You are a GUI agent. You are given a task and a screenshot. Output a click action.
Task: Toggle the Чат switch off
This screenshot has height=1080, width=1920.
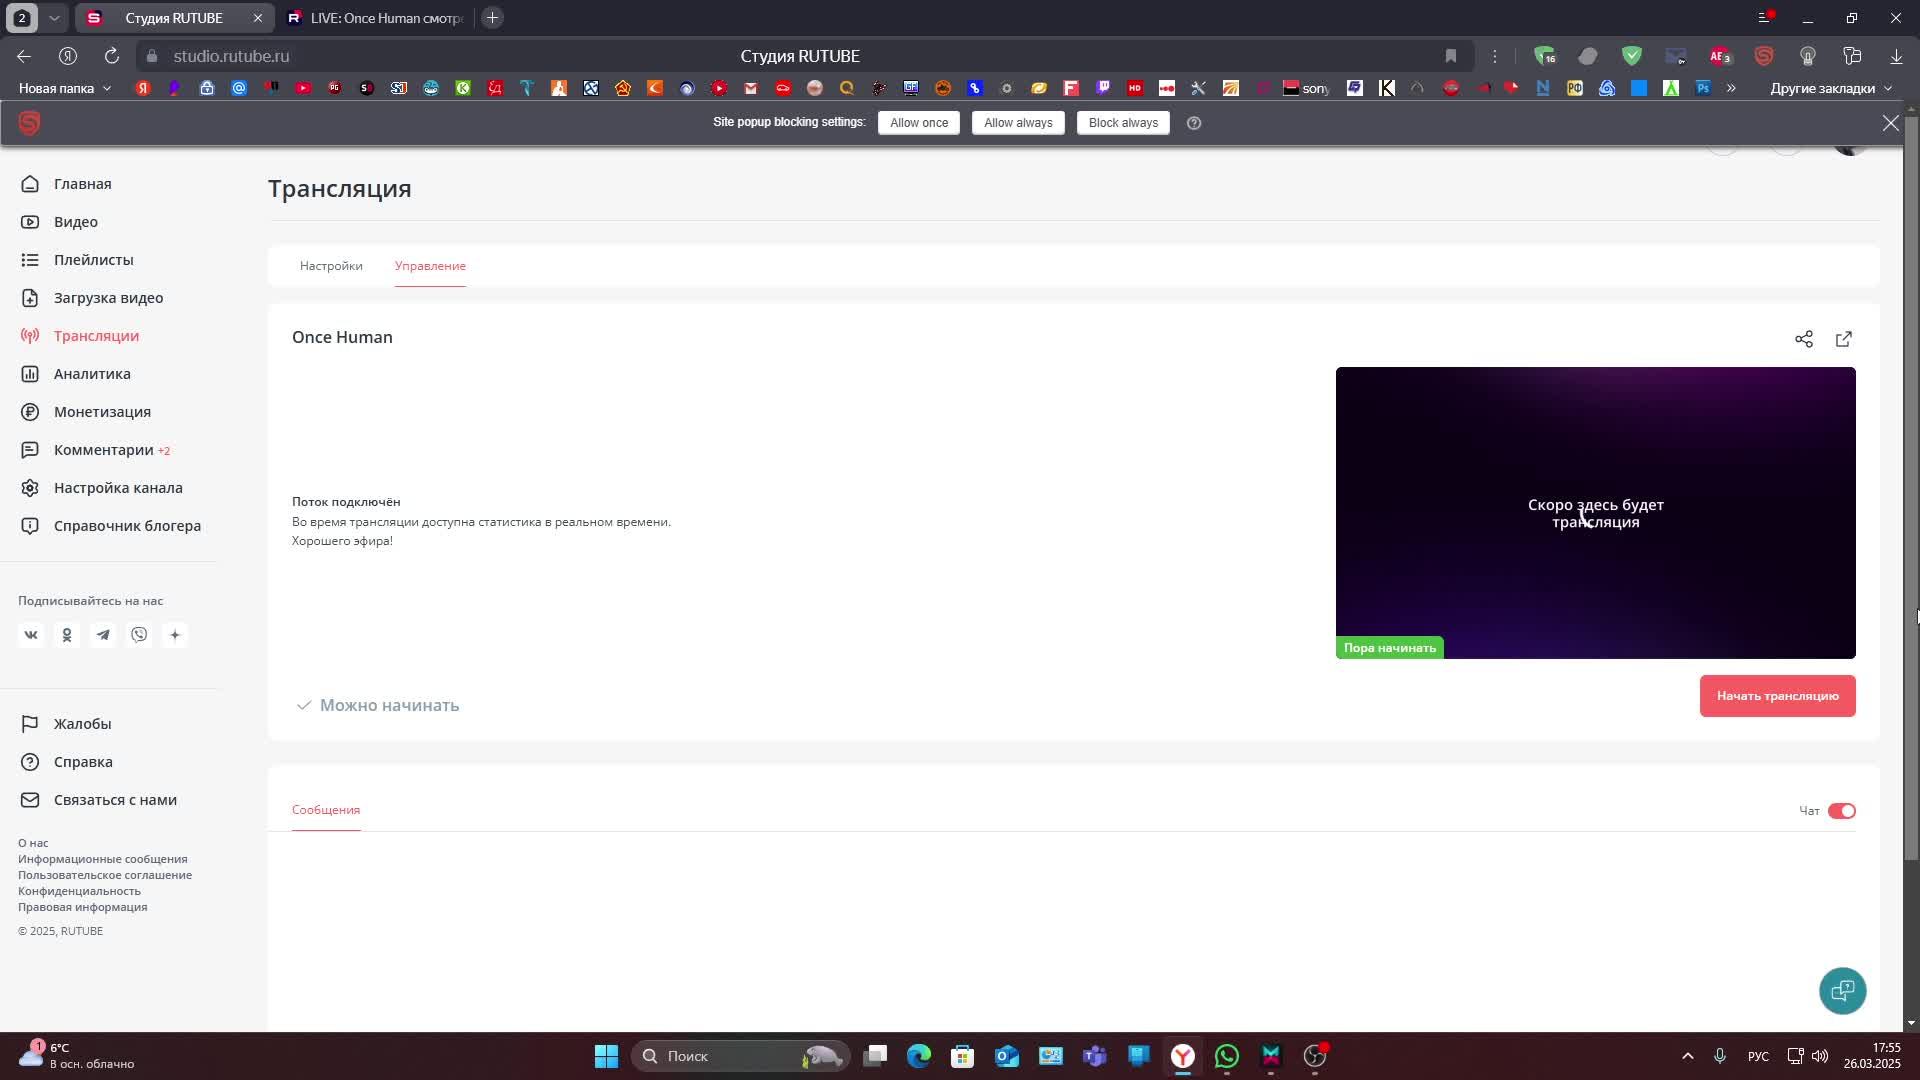click(x=1841, y=811)
